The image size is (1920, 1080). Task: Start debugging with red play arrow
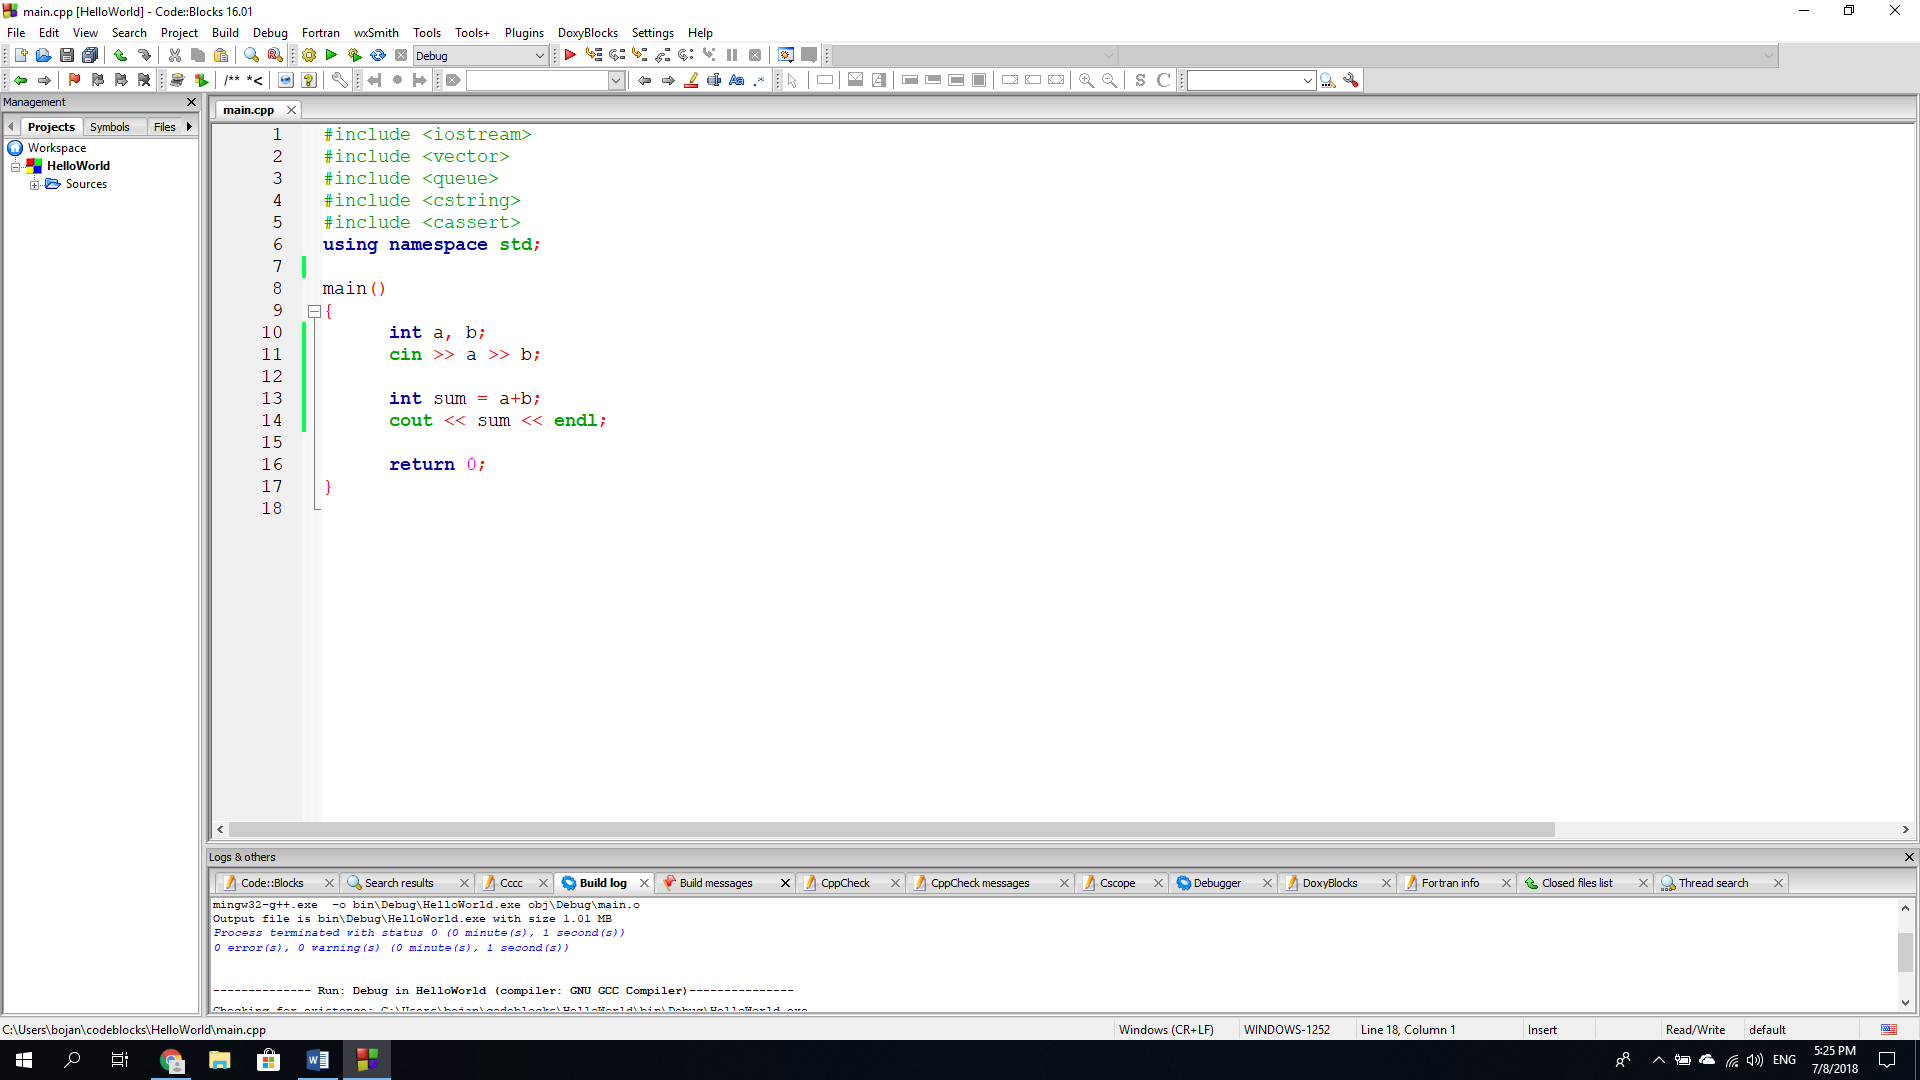[570, 56]
